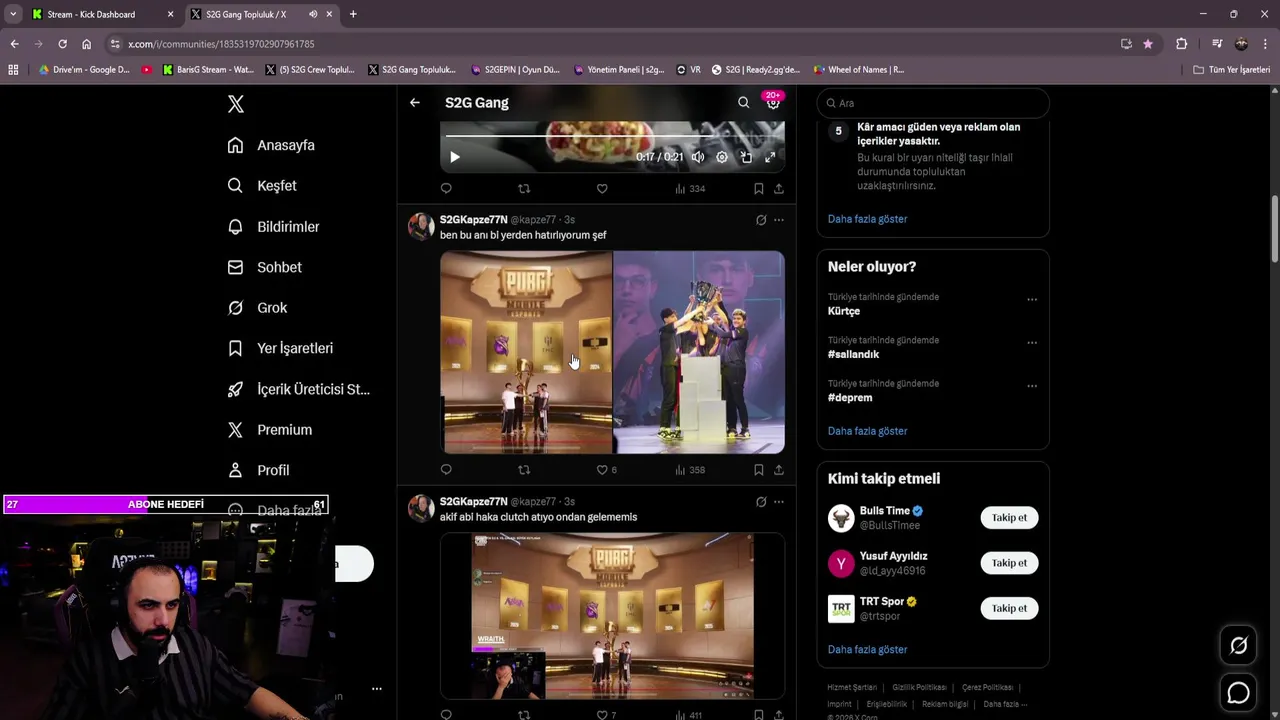Open the floating chat messages button

click(x=1238, y=692)
